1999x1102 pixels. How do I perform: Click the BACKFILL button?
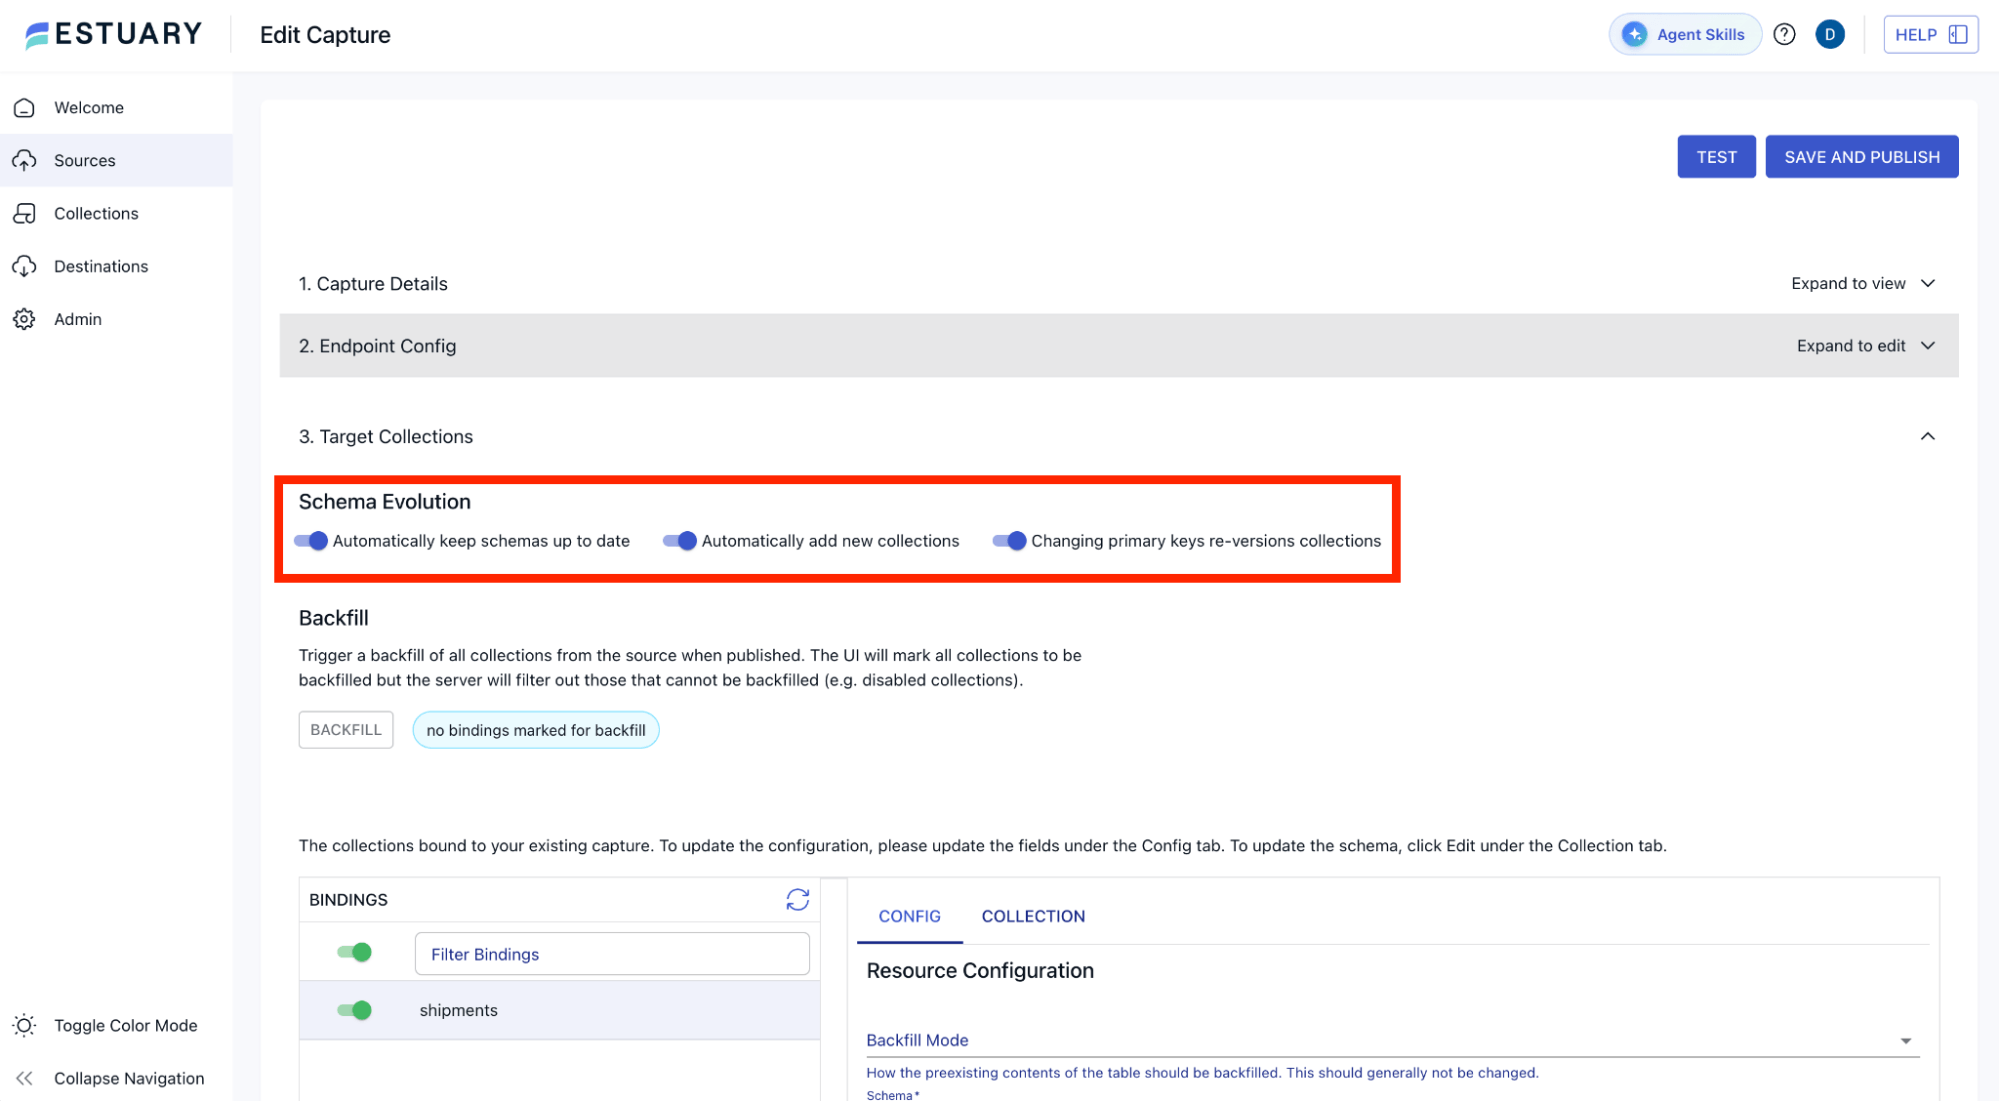coord(345,730)
